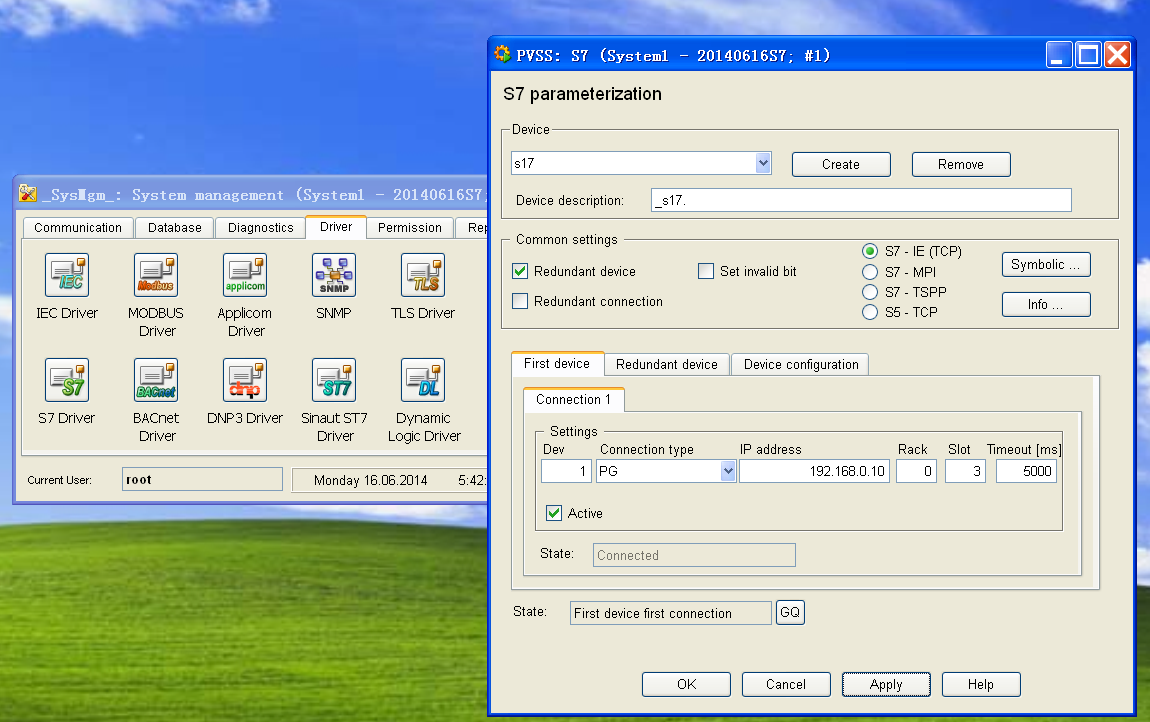Click the Timeout [ms] field
Screen dimensions: 1150x722
[x=1026, y=471]
